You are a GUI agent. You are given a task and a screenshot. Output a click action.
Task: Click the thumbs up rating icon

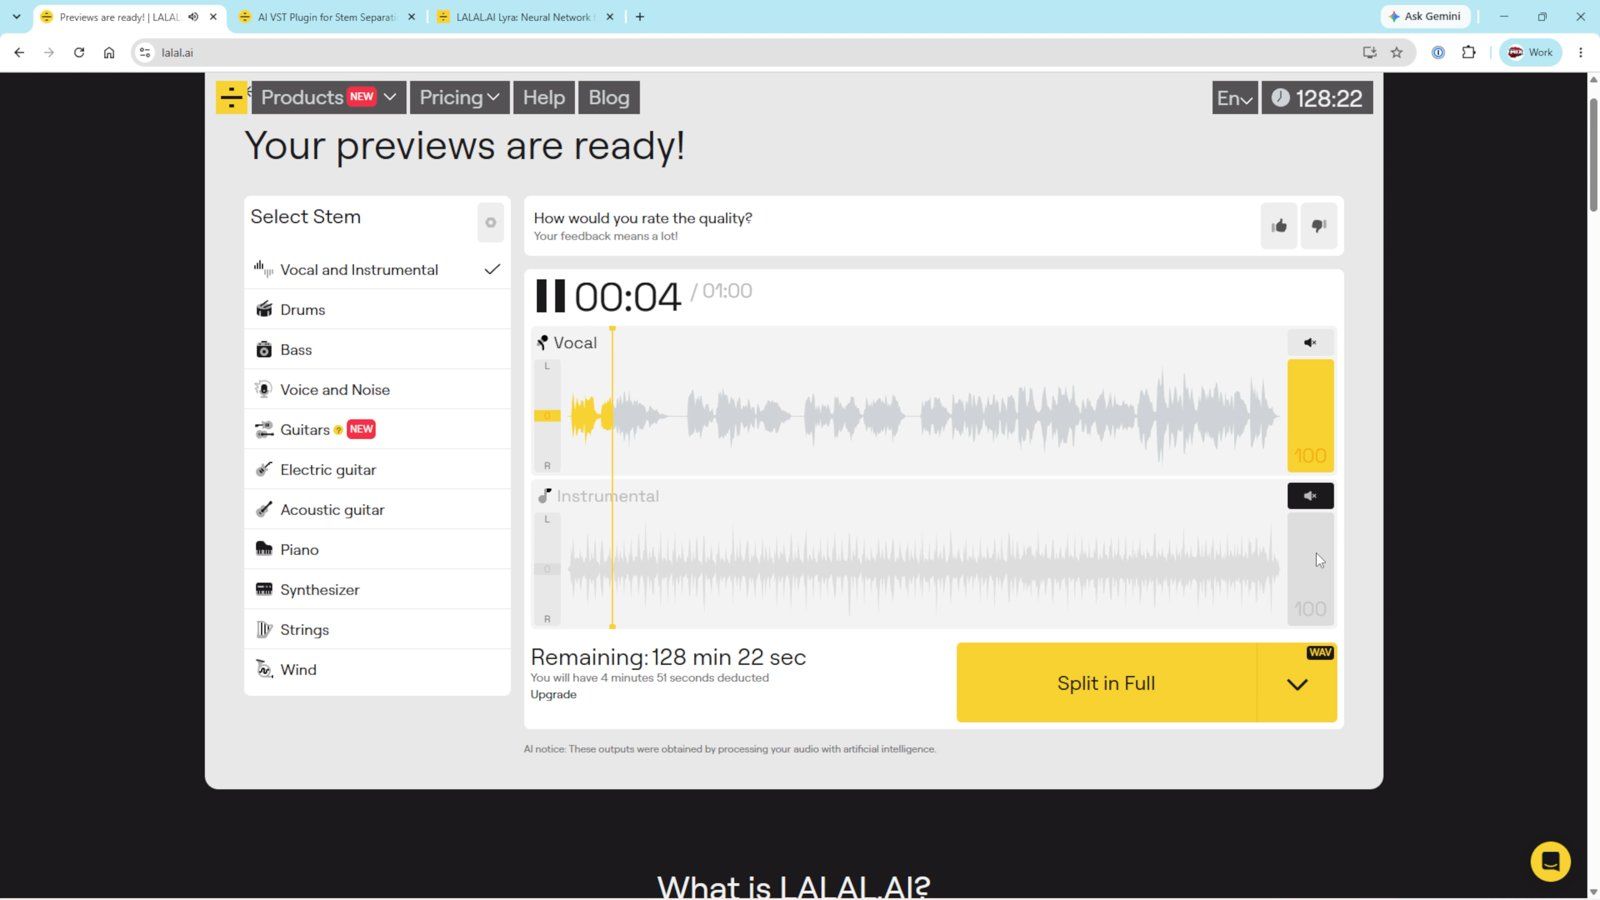coord(1279,226)
